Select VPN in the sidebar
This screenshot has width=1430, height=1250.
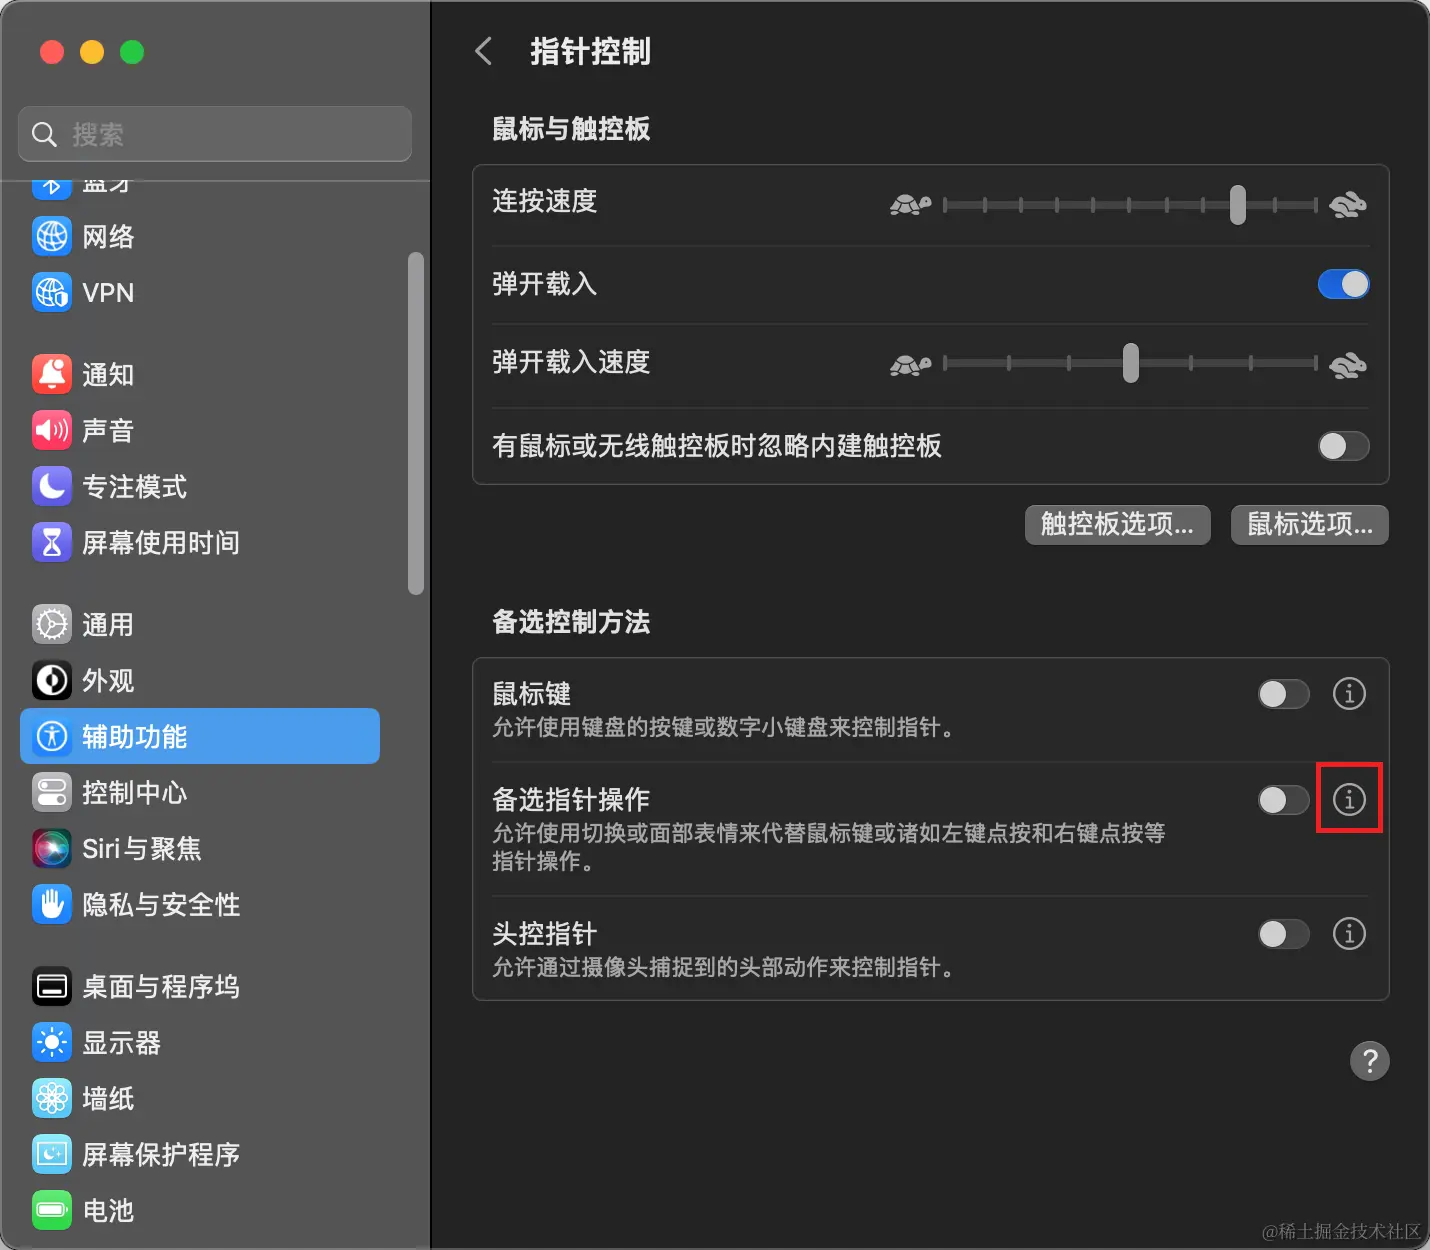click(200, 293)
